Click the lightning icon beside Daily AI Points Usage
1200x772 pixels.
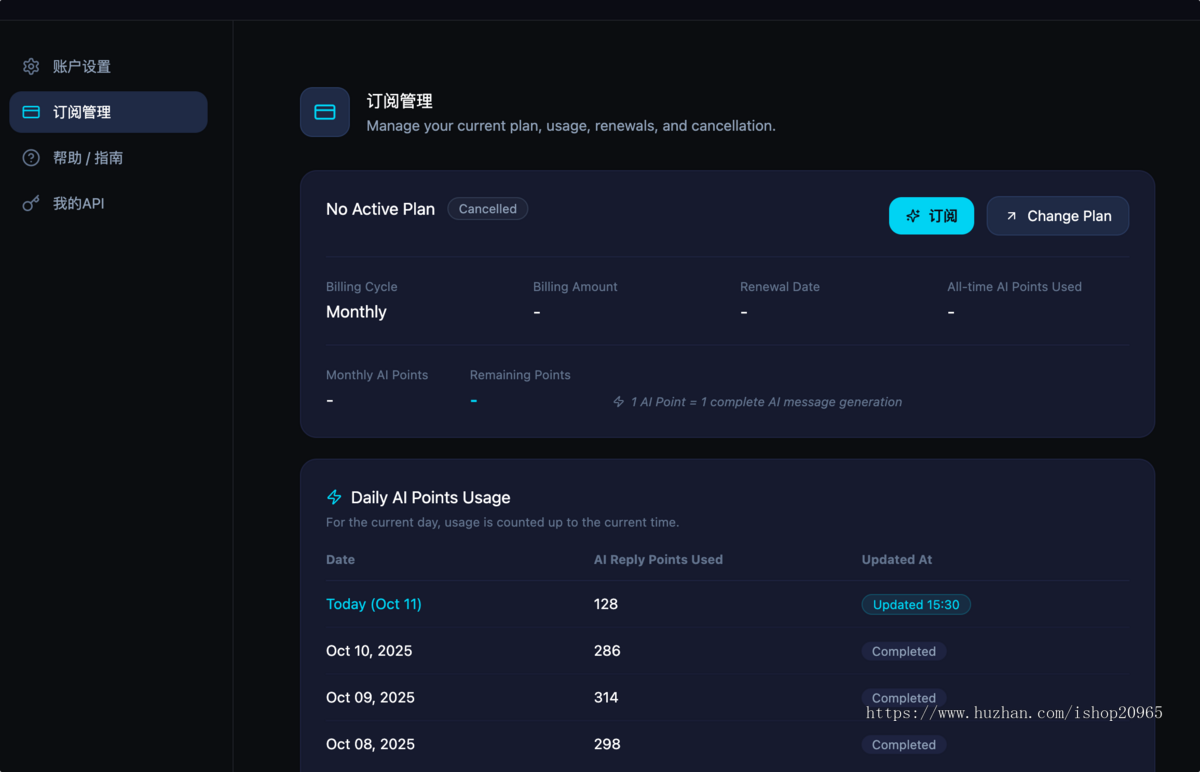(335, 497)
